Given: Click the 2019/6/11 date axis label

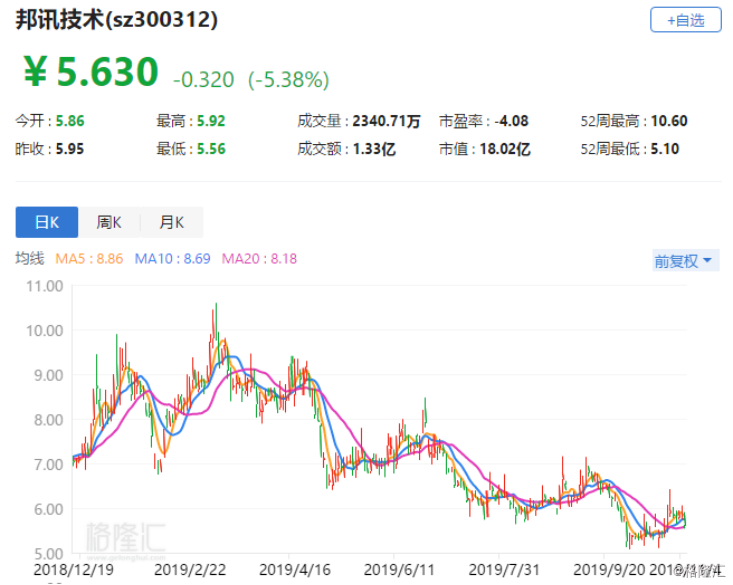Looking at the screenshot, I should [399, 570].
